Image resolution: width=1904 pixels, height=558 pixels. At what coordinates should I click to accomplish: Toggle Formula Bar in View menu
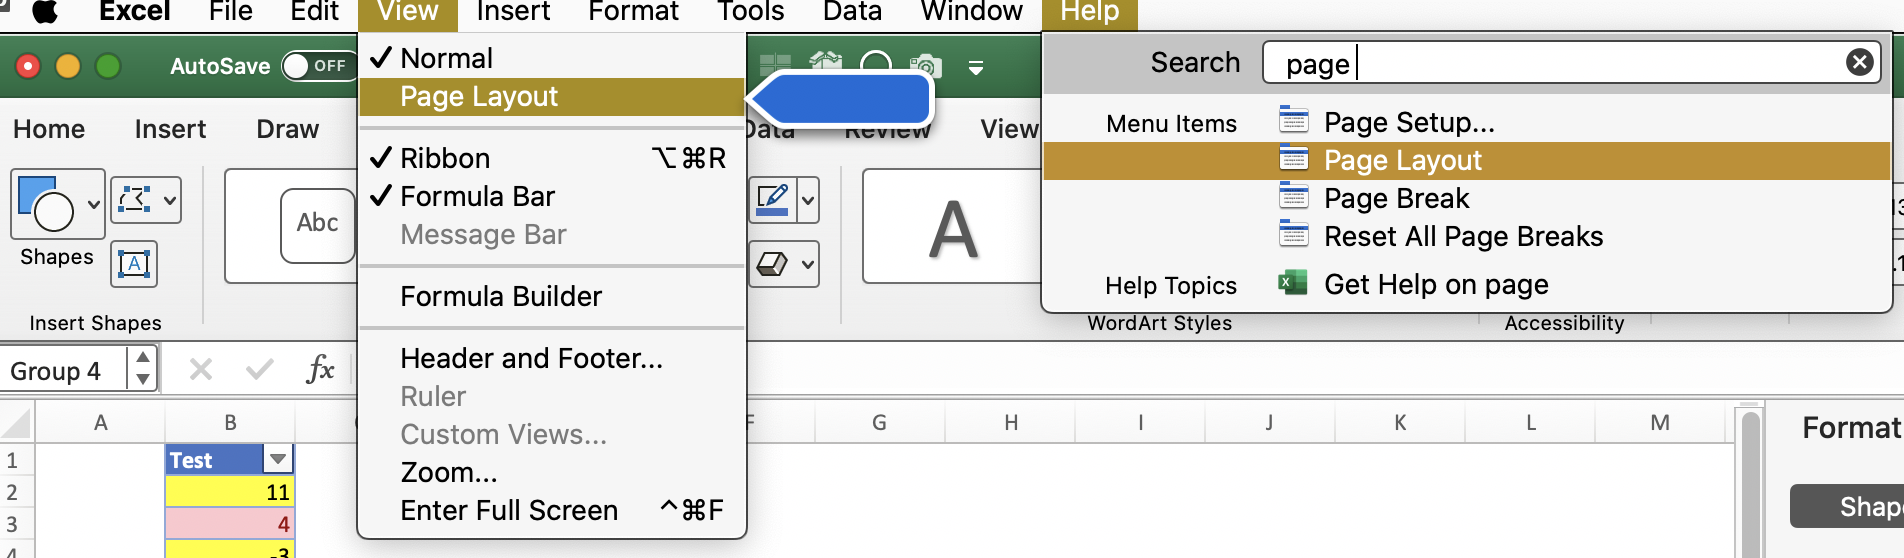click(551, 196)
